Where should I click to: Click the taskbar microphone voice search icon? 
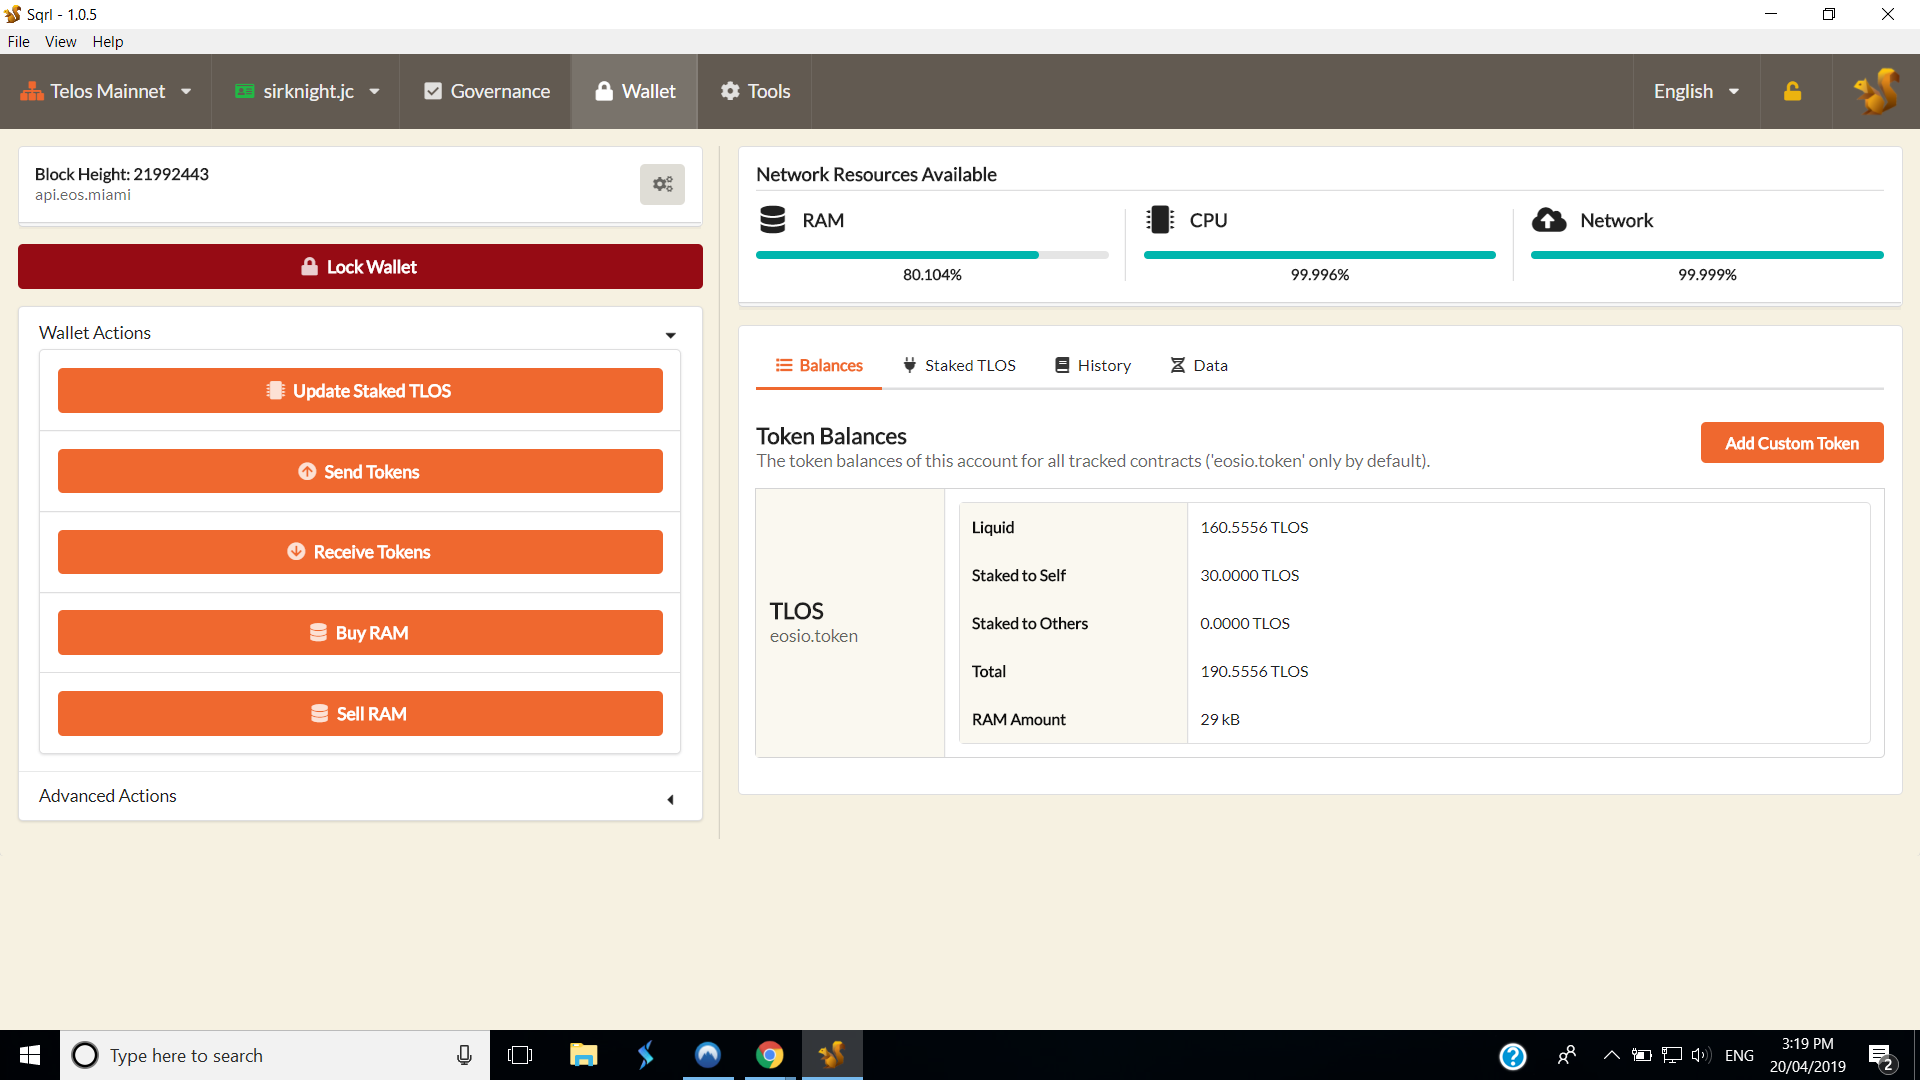pyautogui.click(x=464, y=1055)
